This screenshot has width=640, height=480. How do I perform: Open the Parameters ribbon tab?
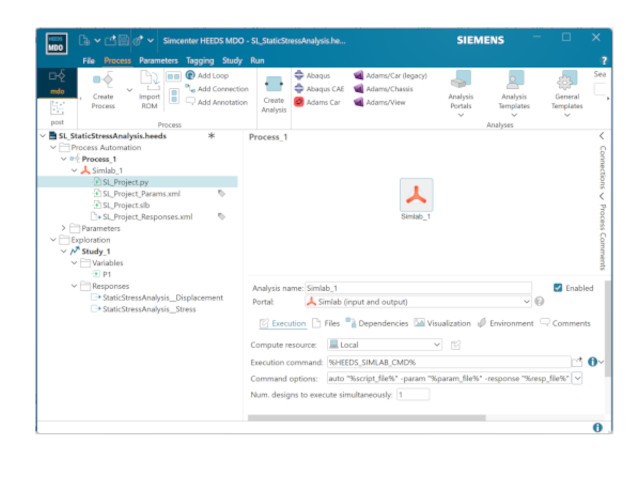pyautogui.click(x=158, y=61)
